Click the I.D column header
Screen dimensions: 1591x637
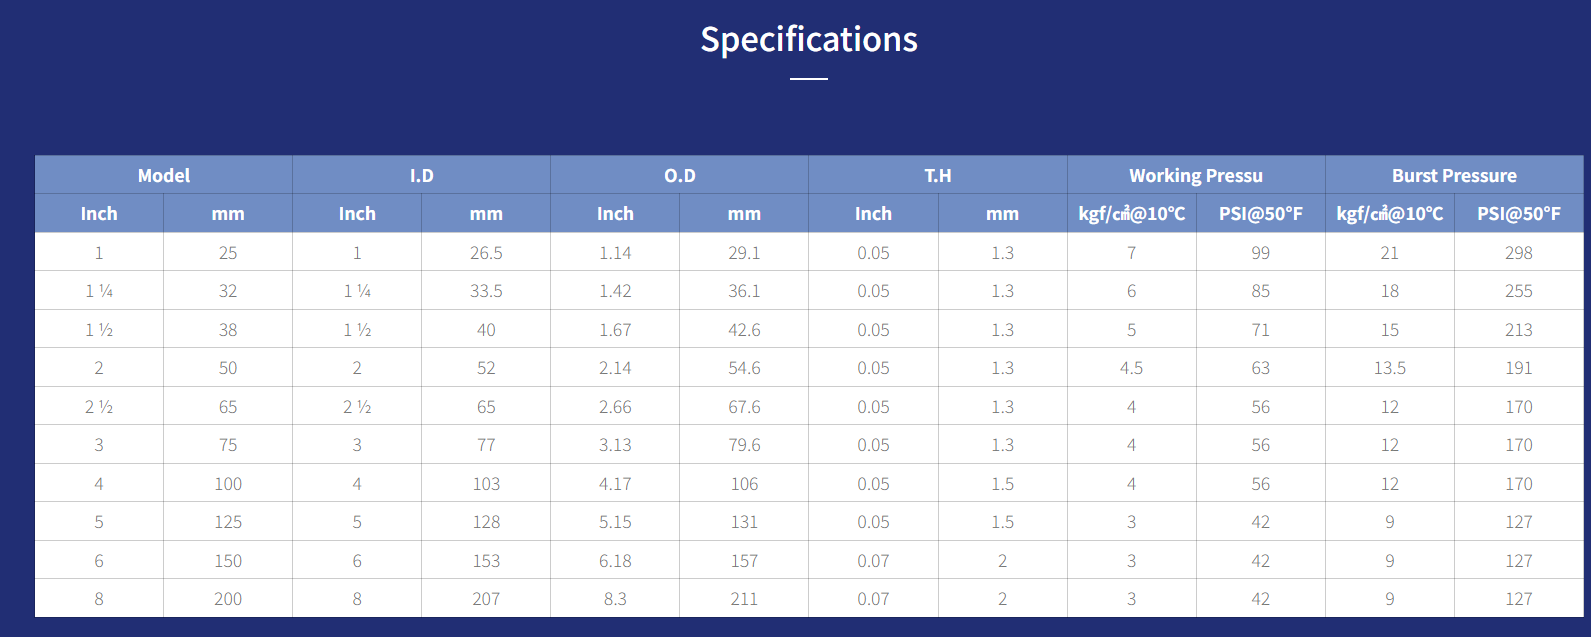click(422, 175)
